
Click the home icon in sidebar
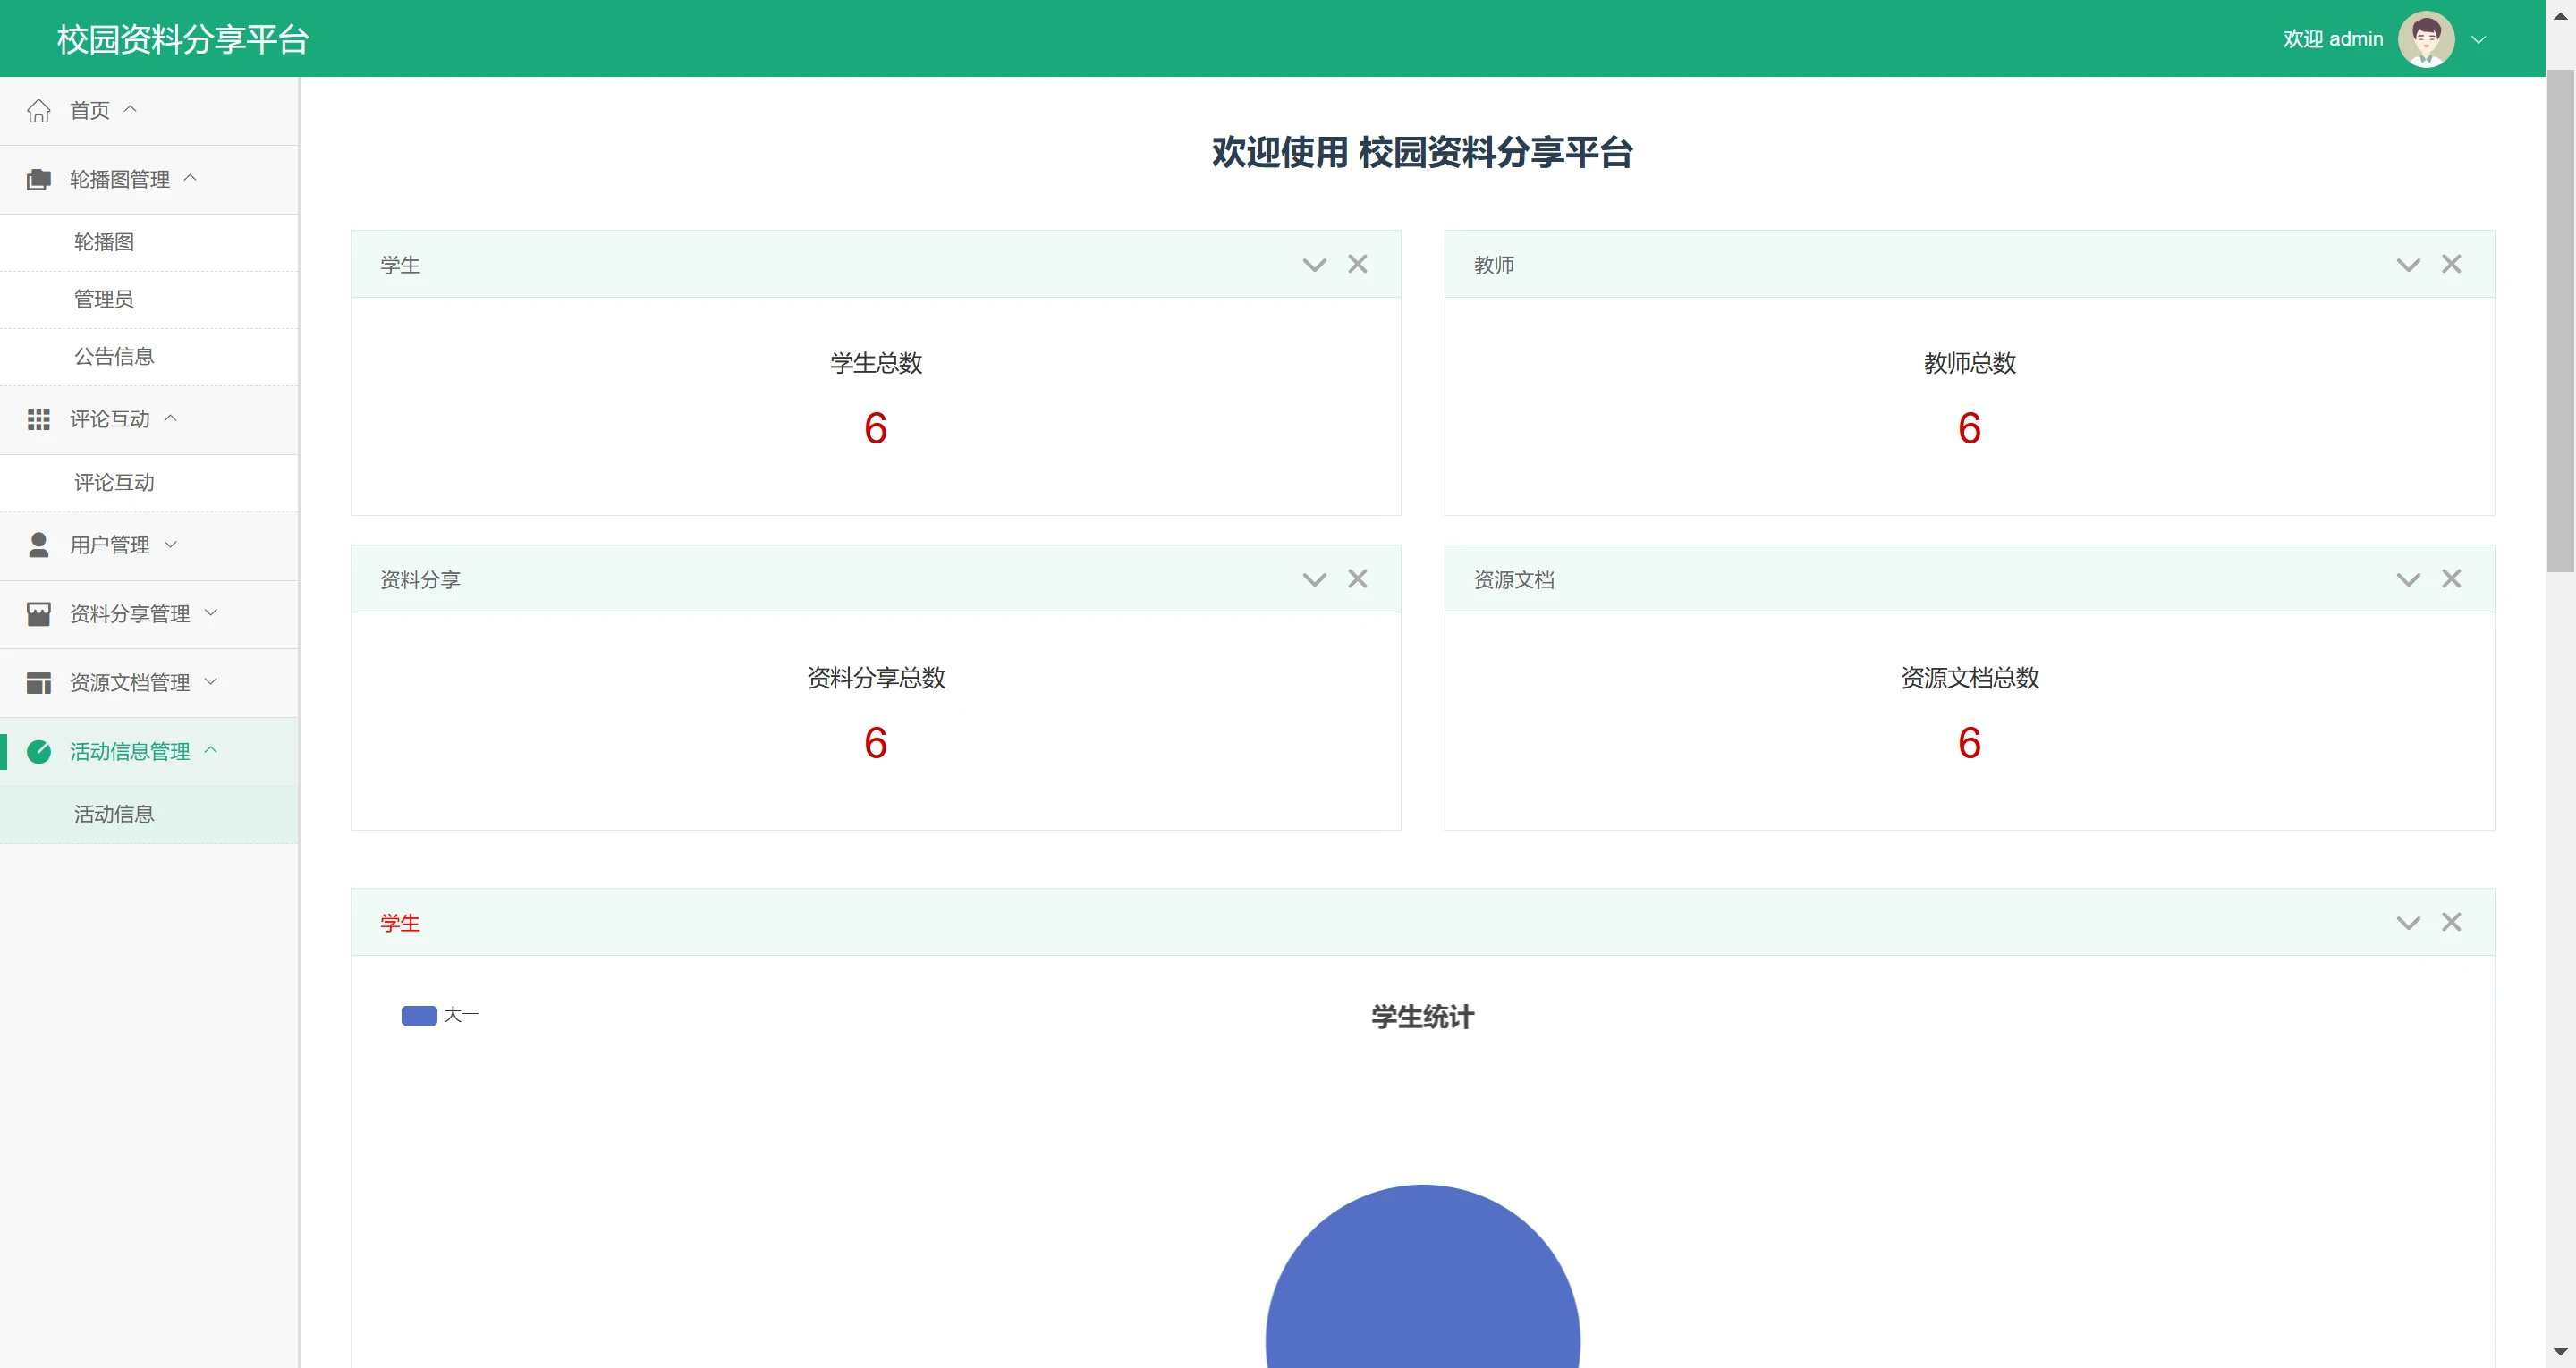[38, 111]
